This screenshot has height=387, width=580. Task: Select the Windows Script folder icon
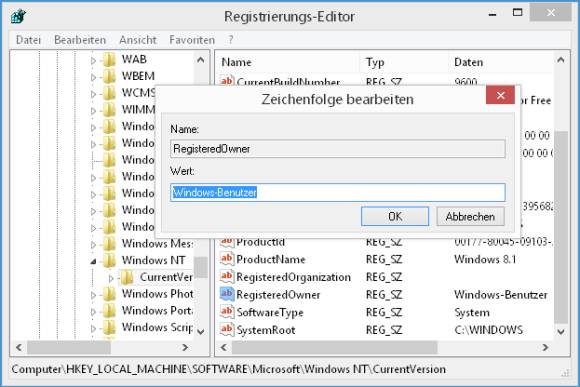109,327
